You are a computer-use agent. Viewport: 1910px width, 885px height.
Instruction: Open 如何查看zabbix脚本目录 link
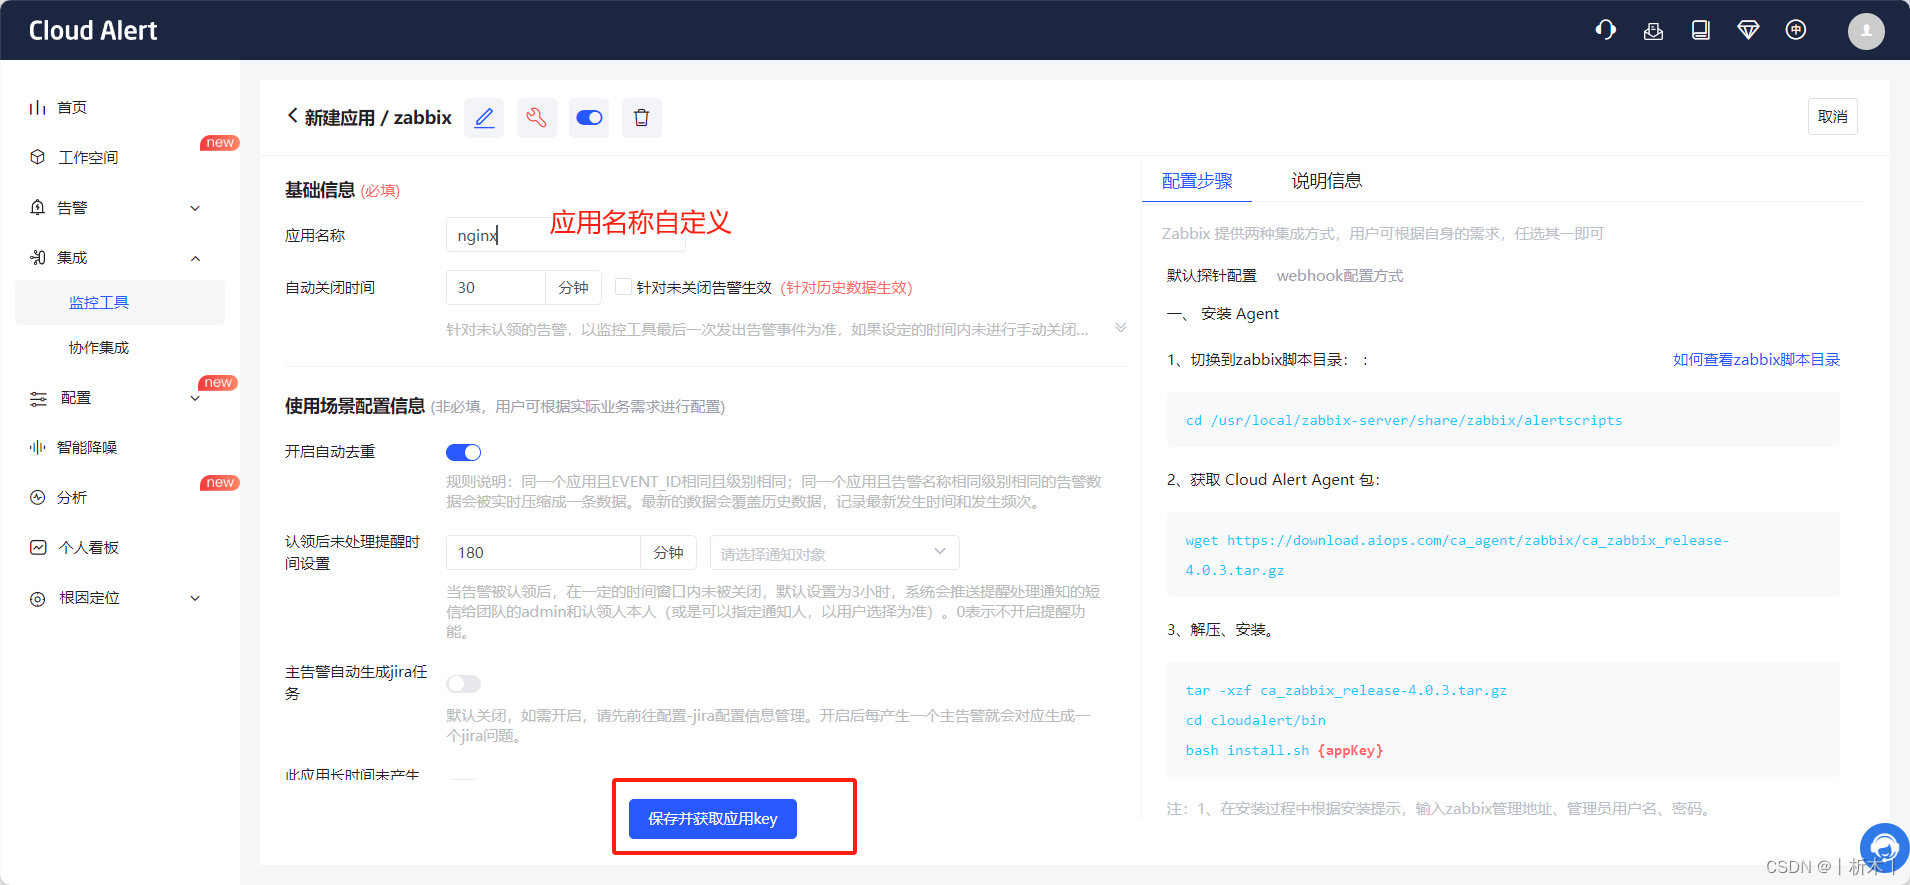pos(1756,359)
